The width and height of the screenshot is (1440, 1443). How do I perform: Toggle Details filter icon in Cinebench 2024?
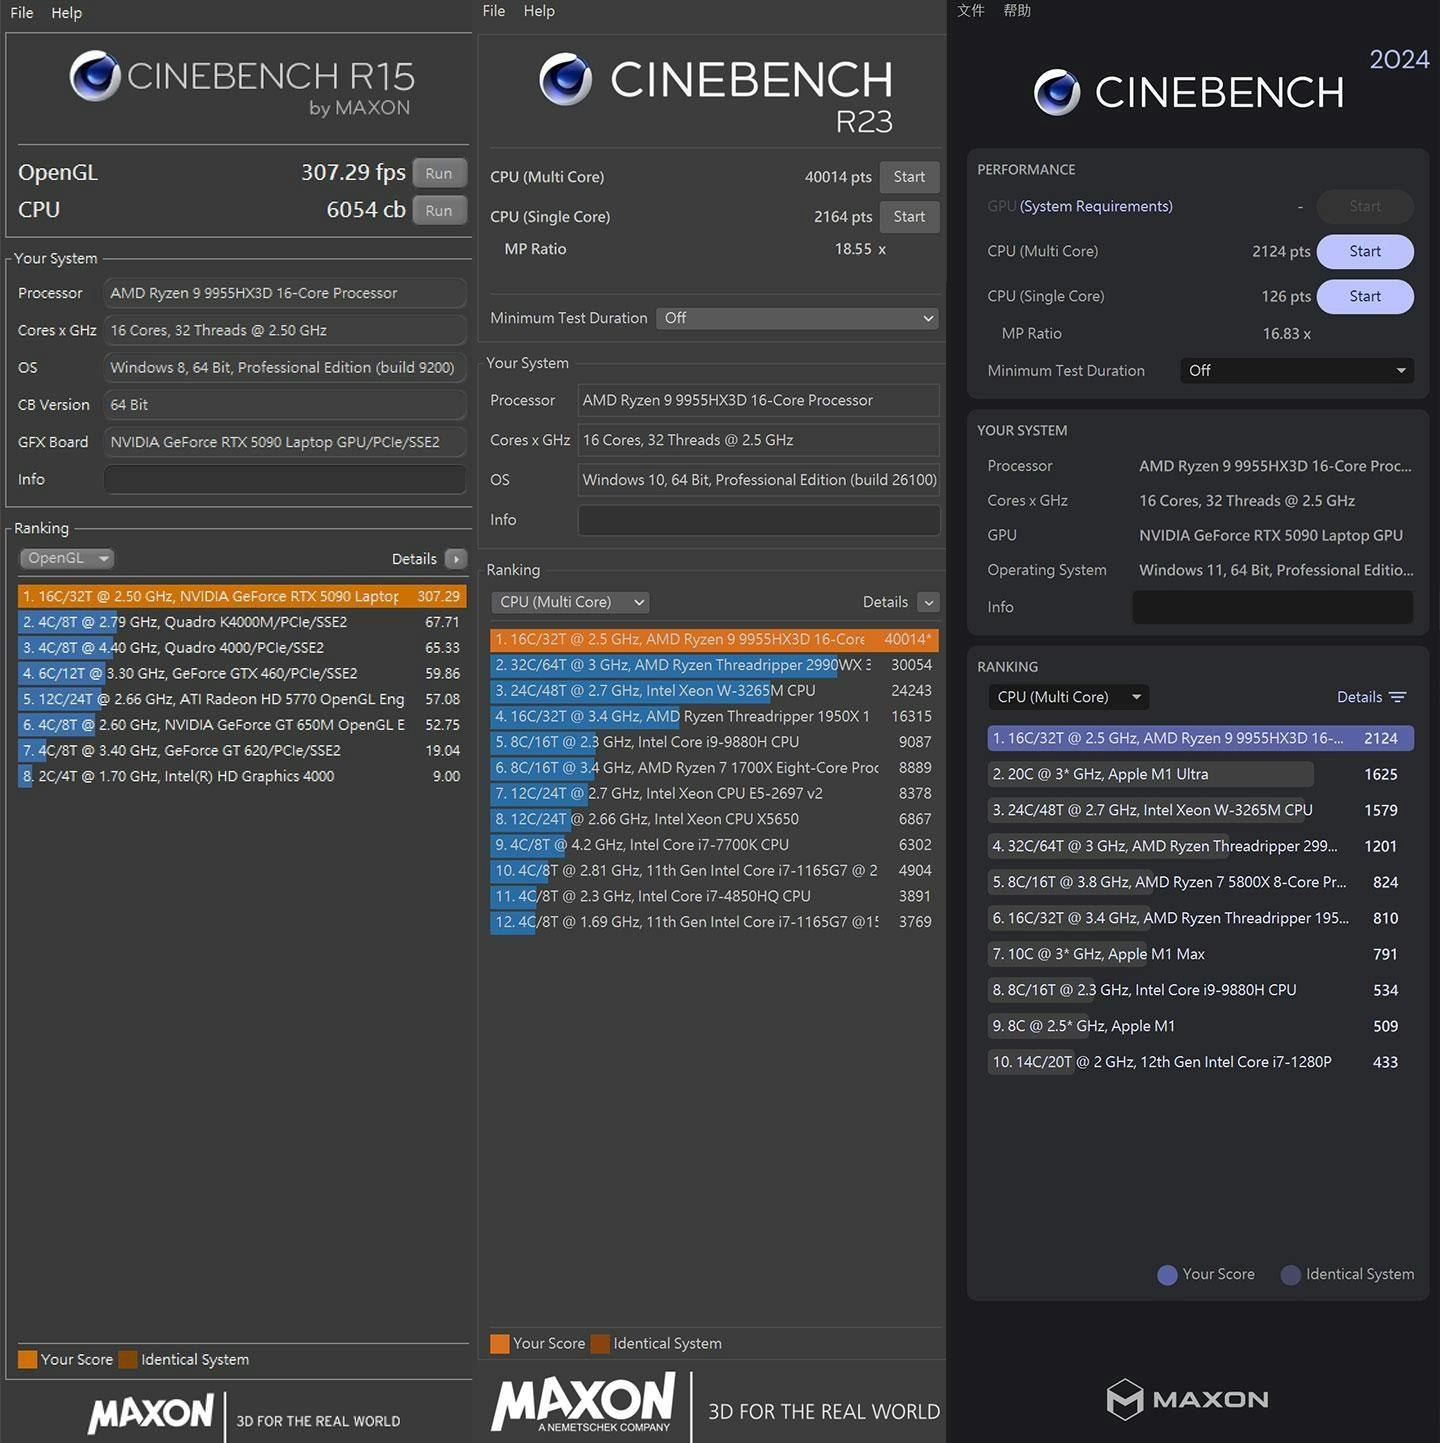1398,697
